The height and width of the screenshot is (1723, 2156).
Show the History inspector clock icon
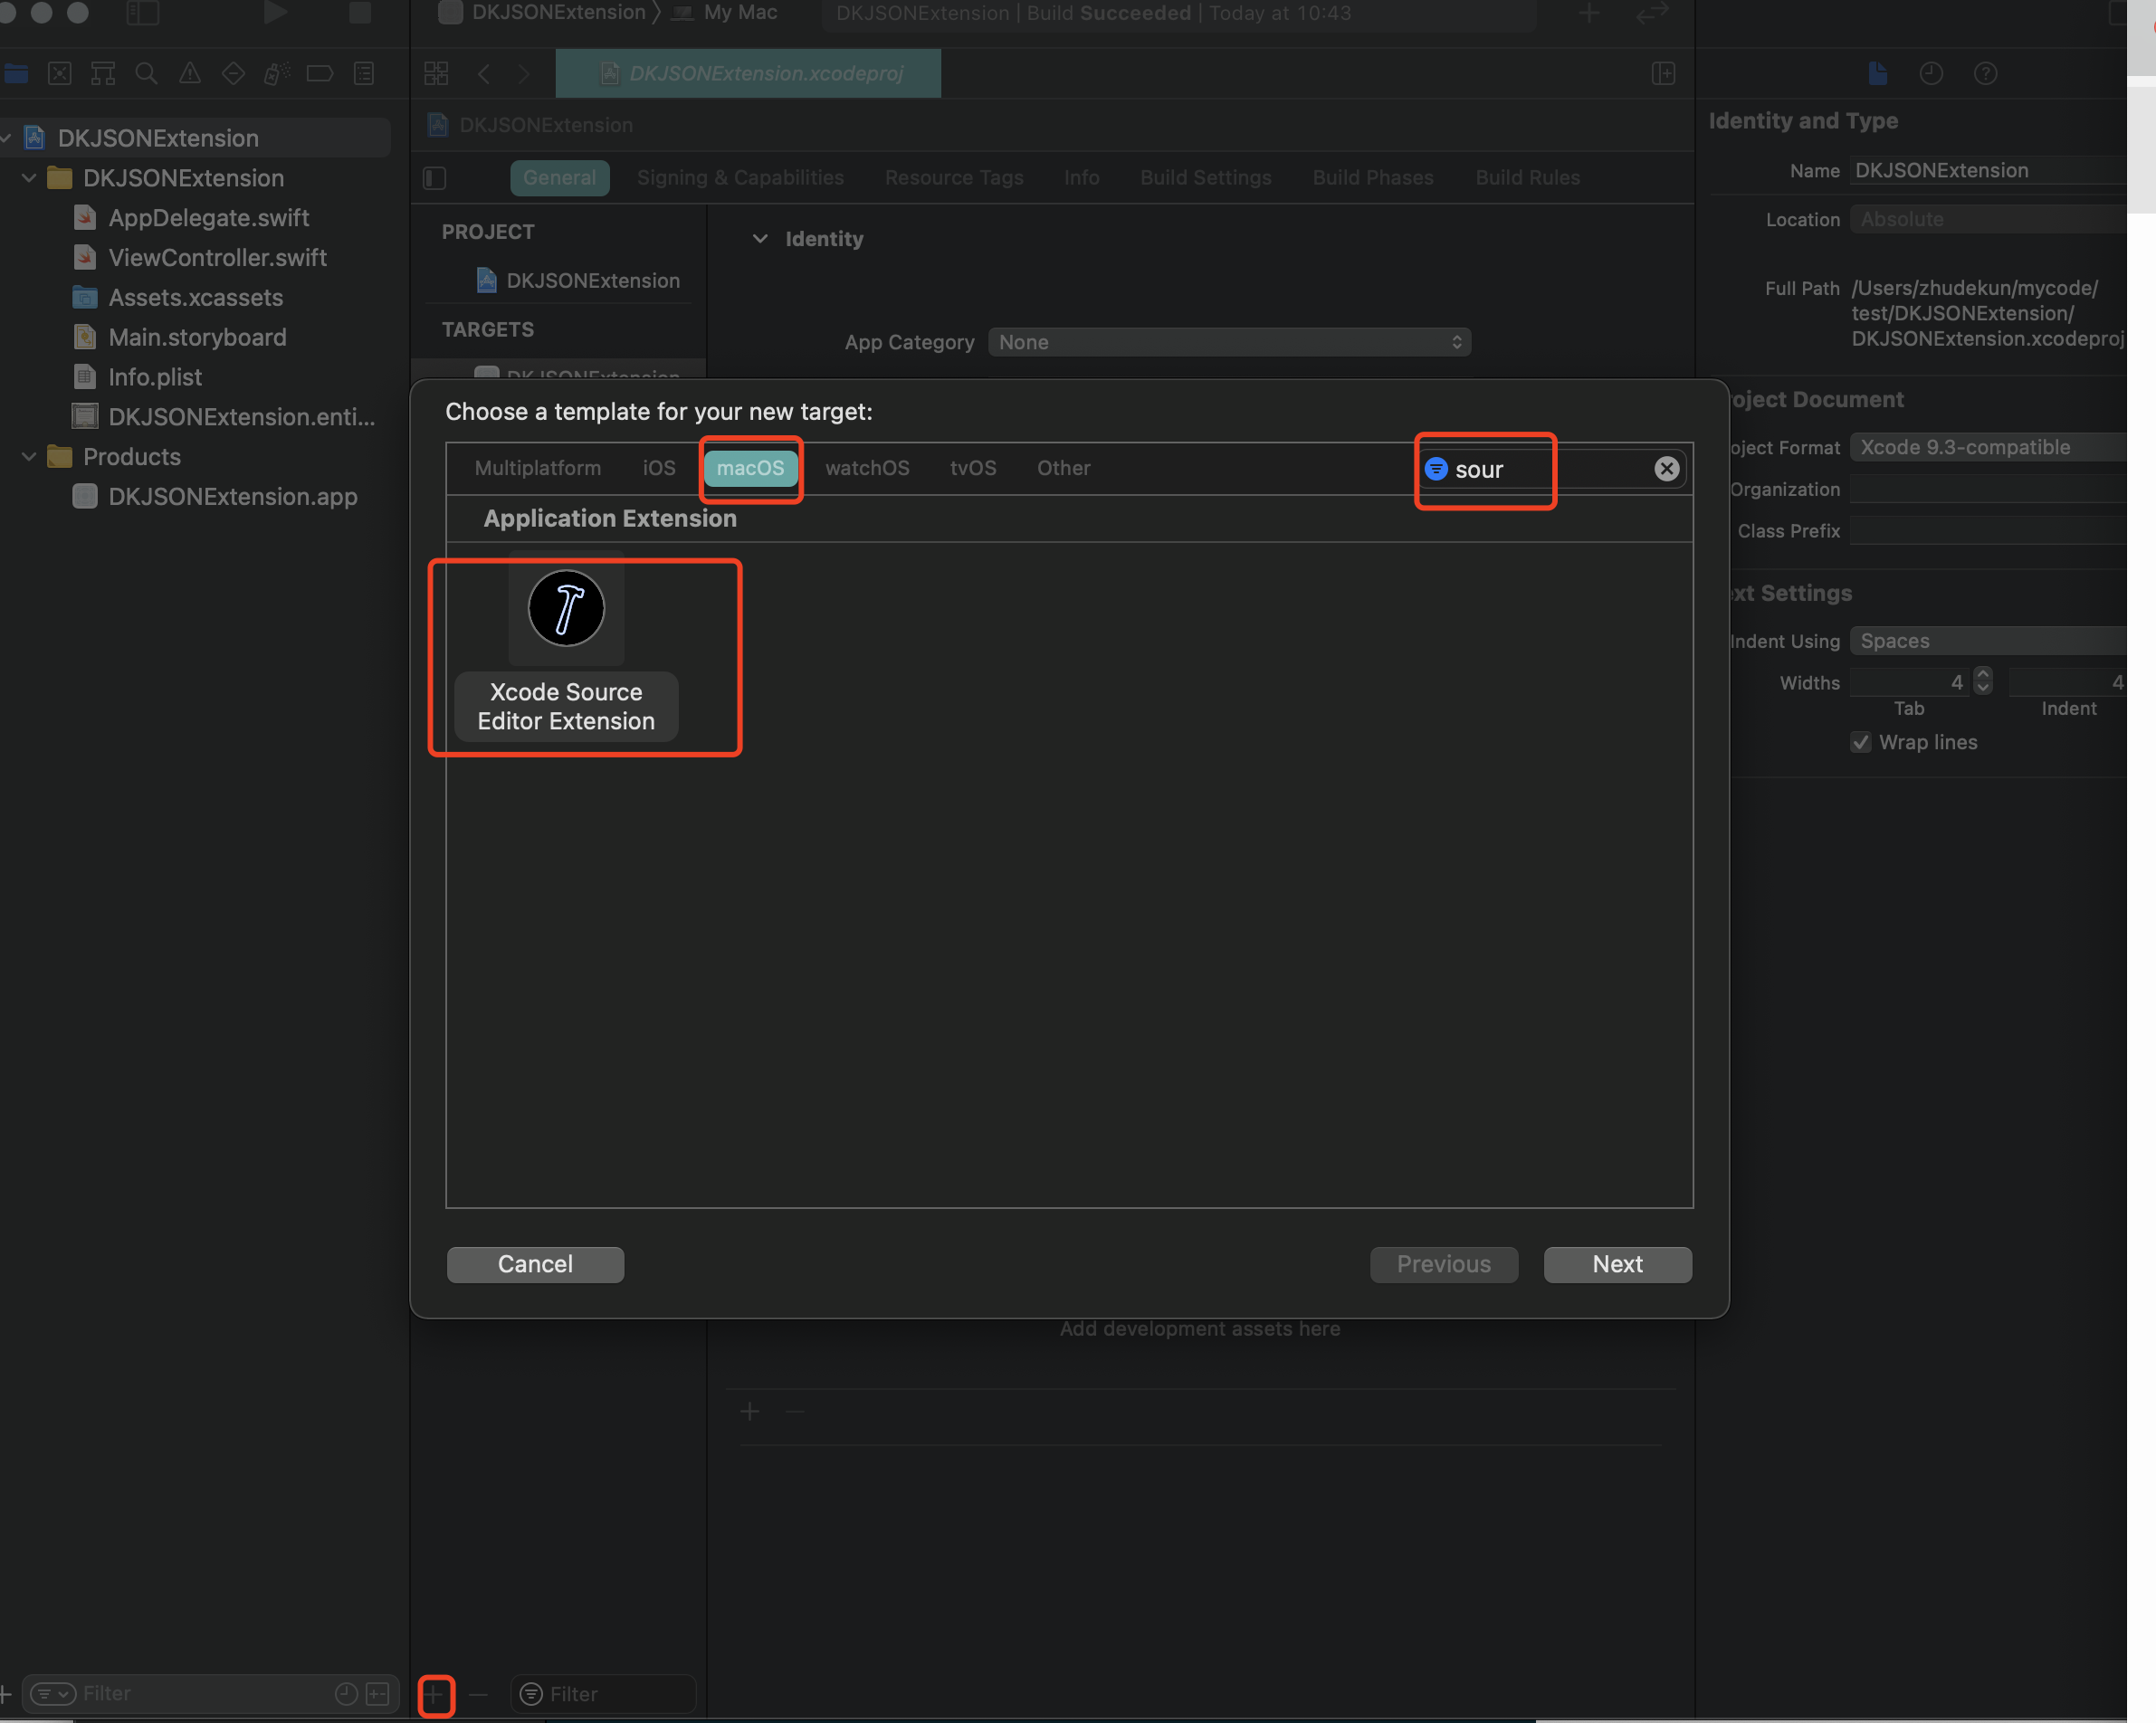[1931, 74]
